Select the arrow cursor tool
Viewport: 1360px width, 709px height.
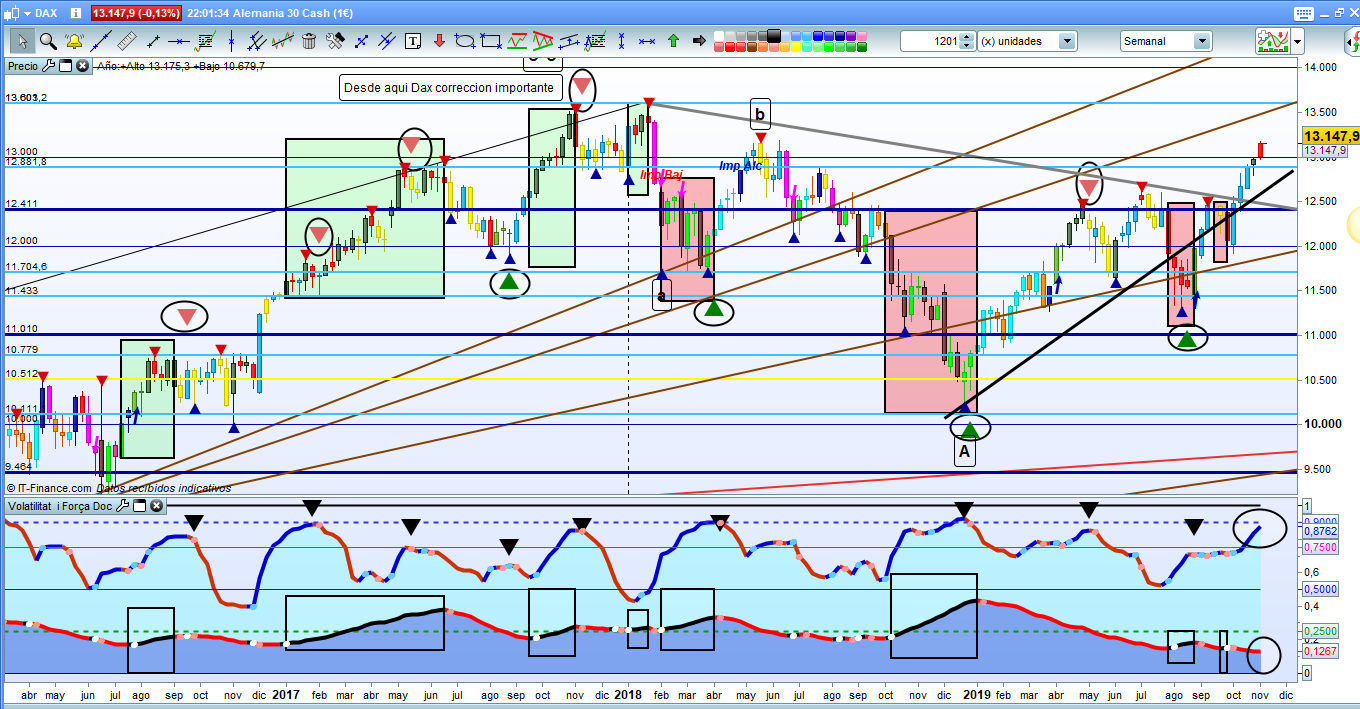coord(21,41)
